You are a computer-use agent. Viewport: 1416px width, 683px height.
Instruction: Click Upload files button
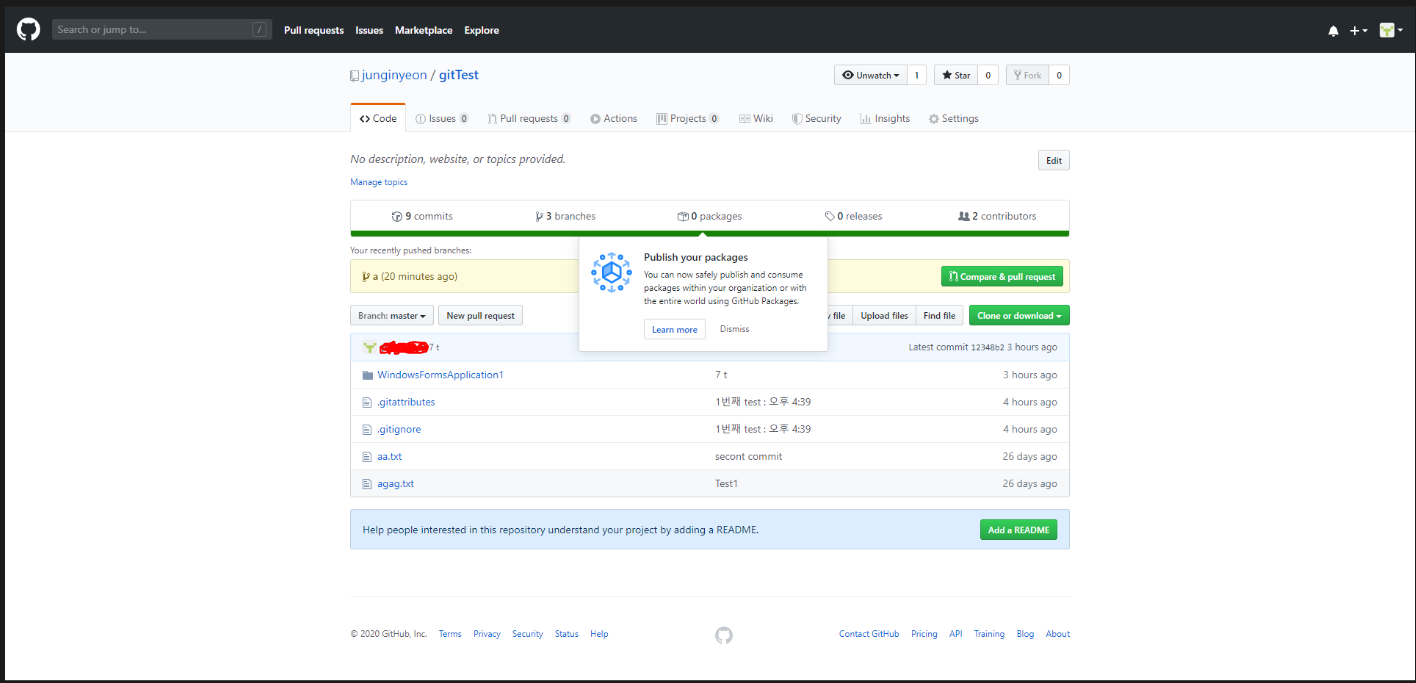tap(884, 316)
